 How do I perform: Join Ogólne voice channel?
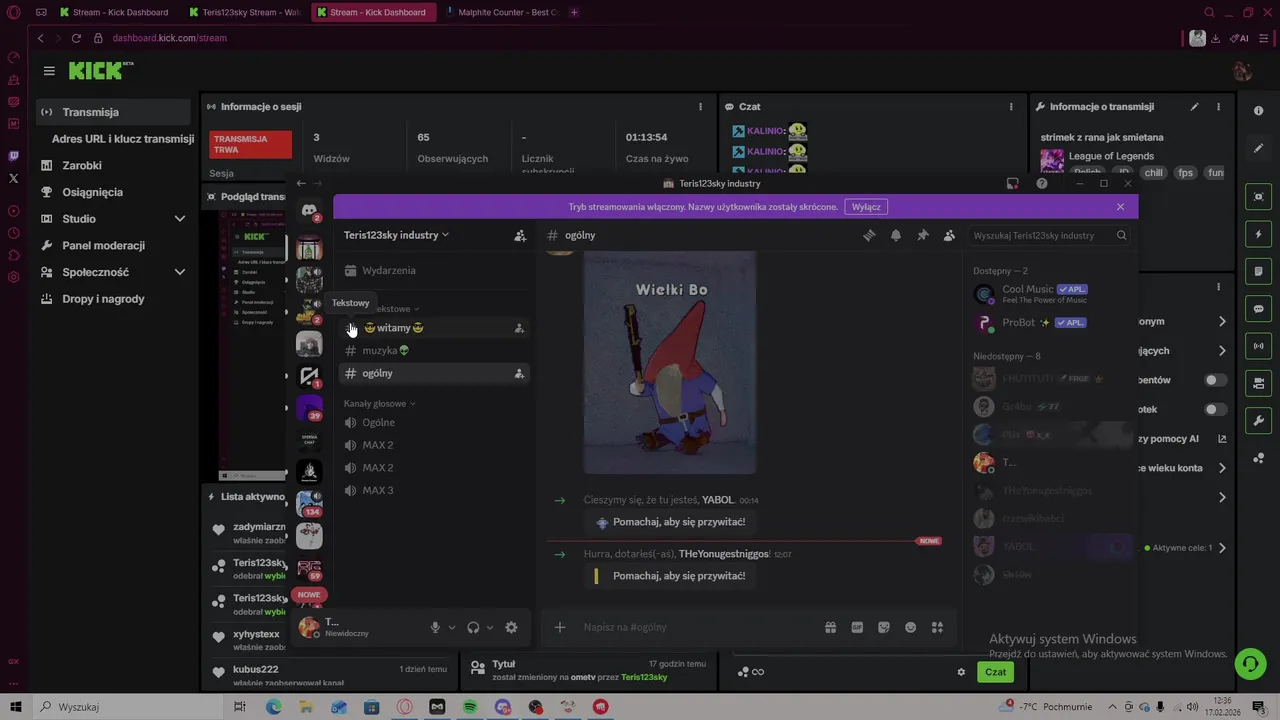432,423
